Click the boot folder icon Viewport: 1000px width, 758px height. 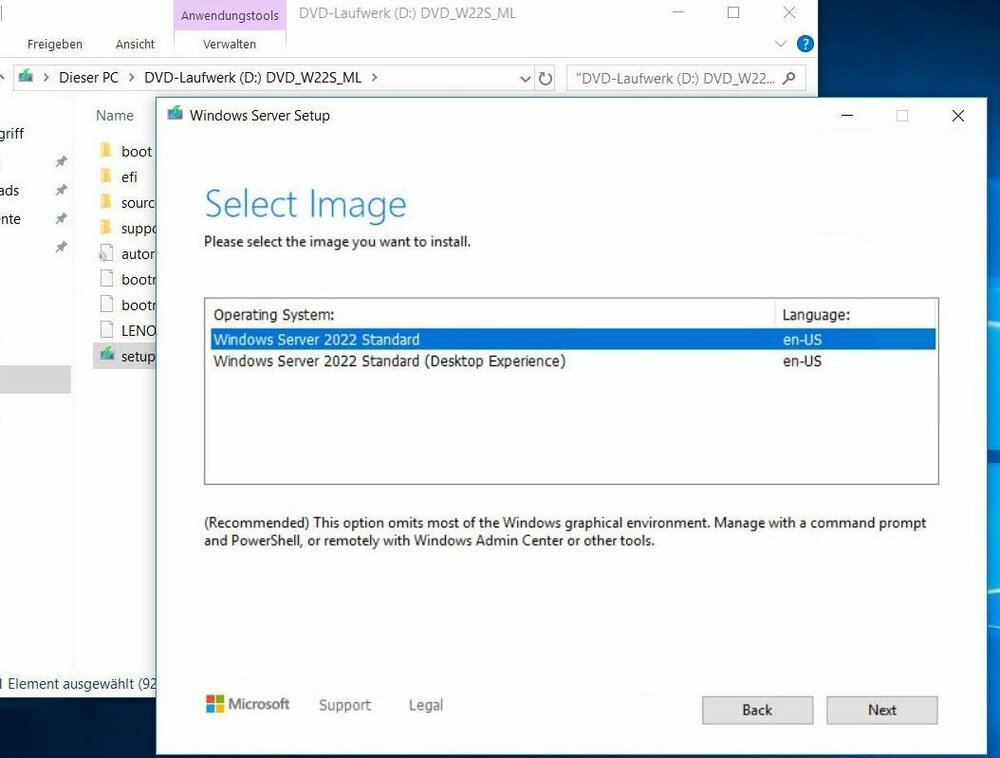[x=106, y=151]
